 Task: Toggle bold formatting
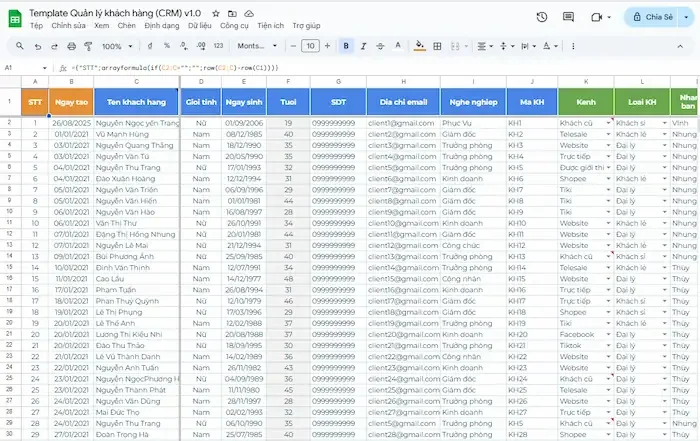346,46
